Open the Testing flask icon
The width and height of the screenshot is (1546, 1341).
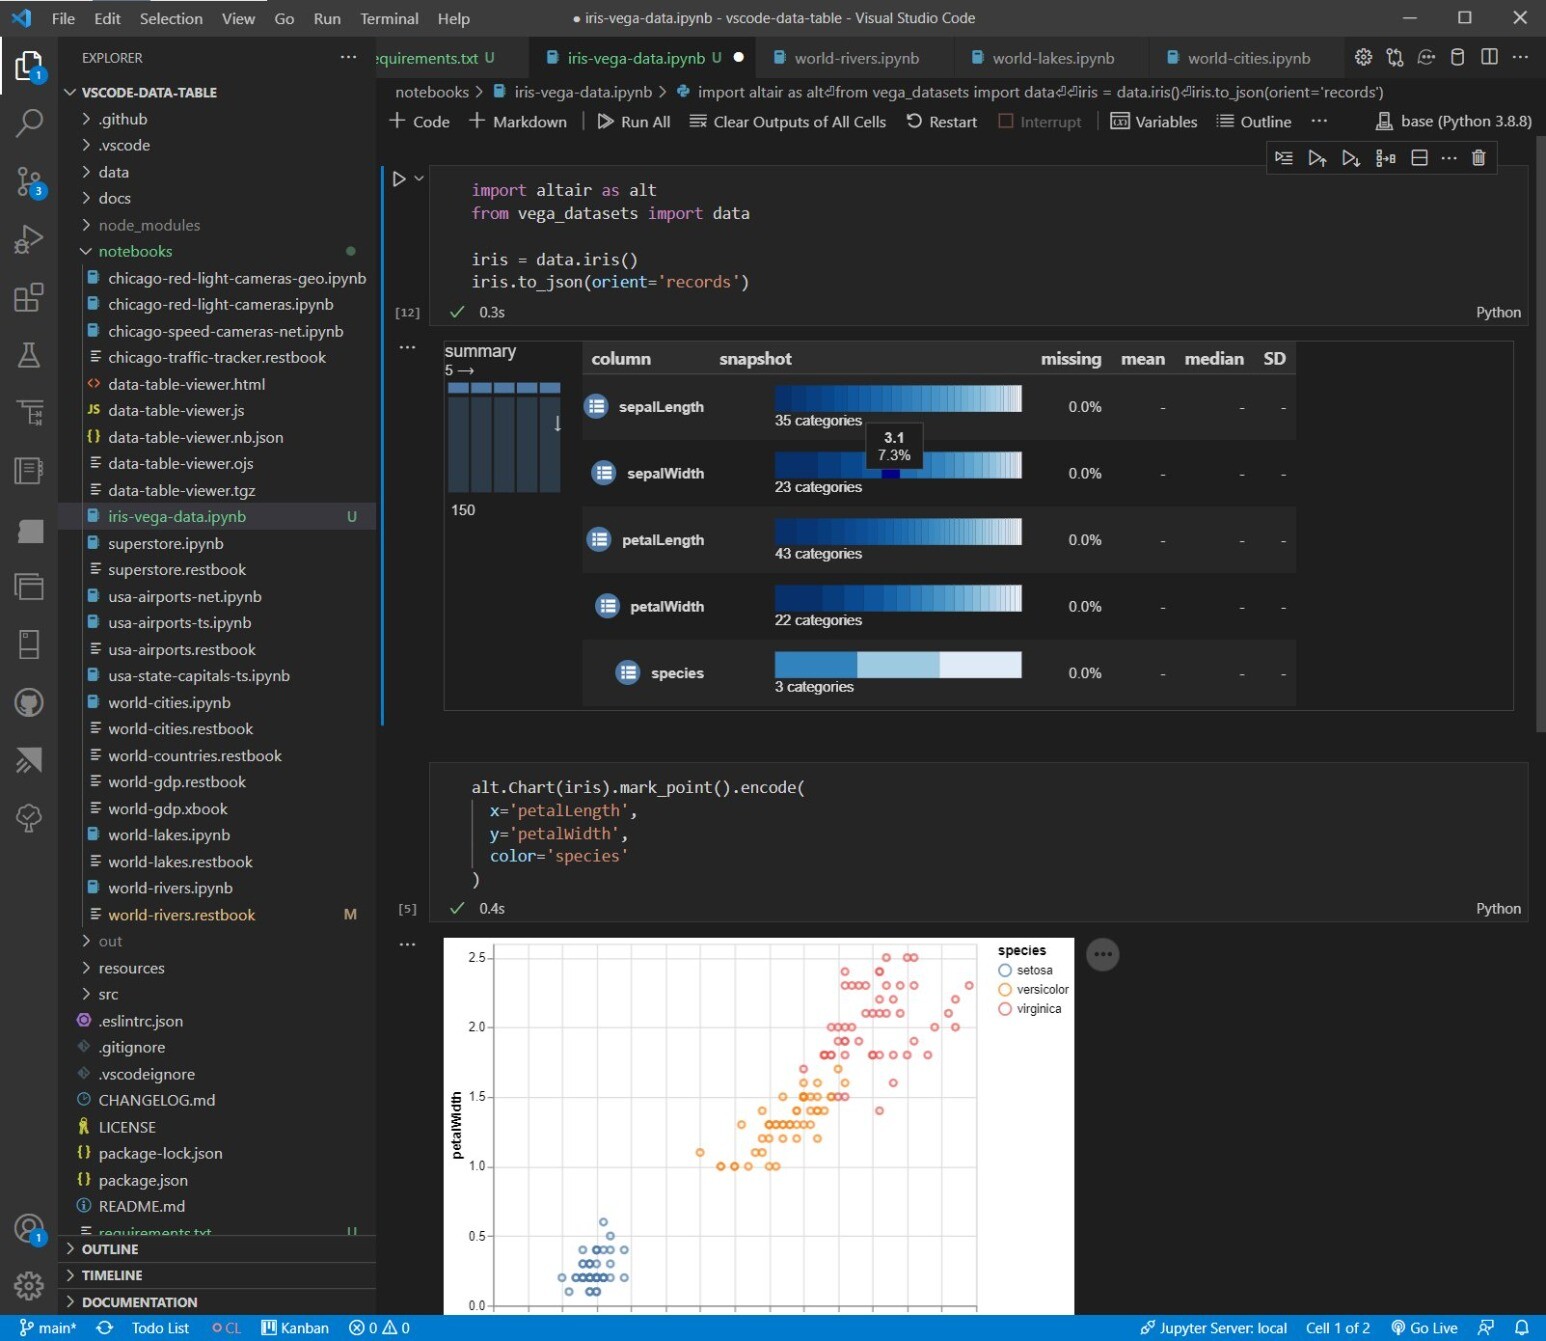pos(29,355)
